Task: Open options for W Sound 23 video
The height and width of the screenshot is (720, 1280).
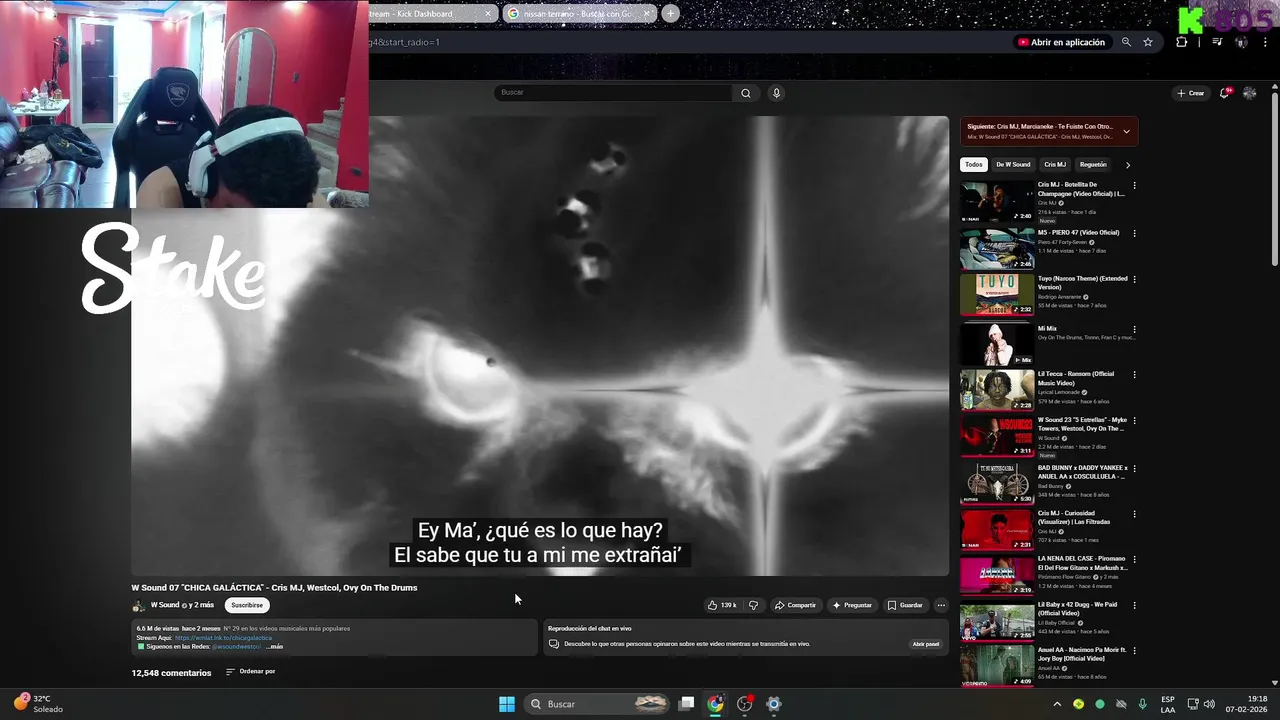Action: [x=1134, y=421]
